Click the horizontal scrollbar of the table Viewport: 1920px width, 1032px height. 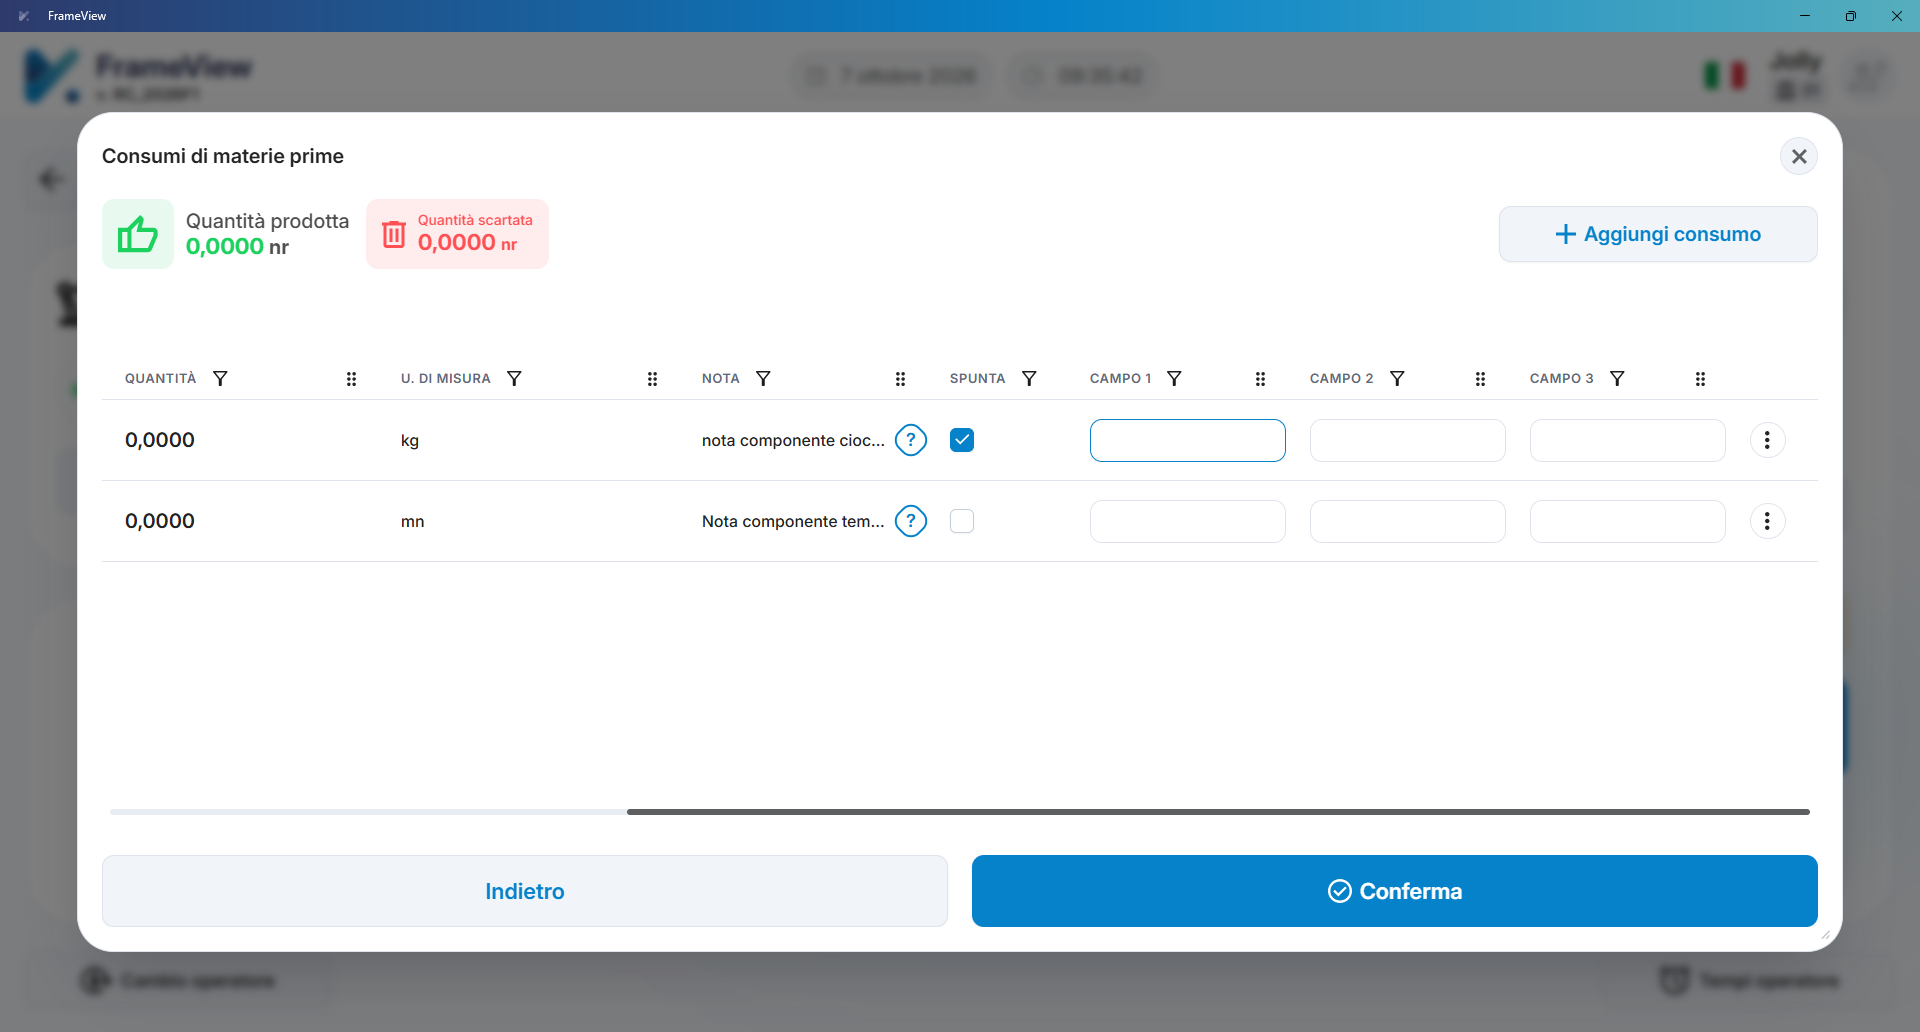[x=1218, y=812]
